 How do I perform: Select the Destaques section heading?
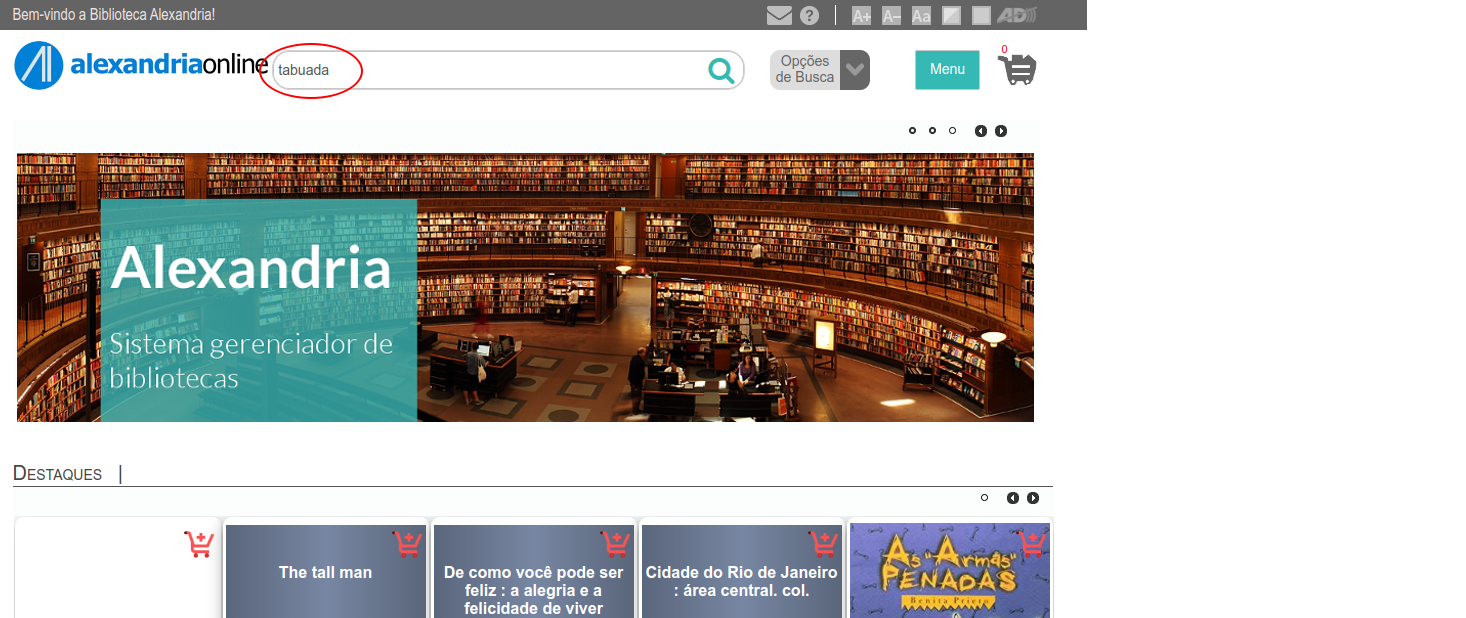[x=57, y=474]
